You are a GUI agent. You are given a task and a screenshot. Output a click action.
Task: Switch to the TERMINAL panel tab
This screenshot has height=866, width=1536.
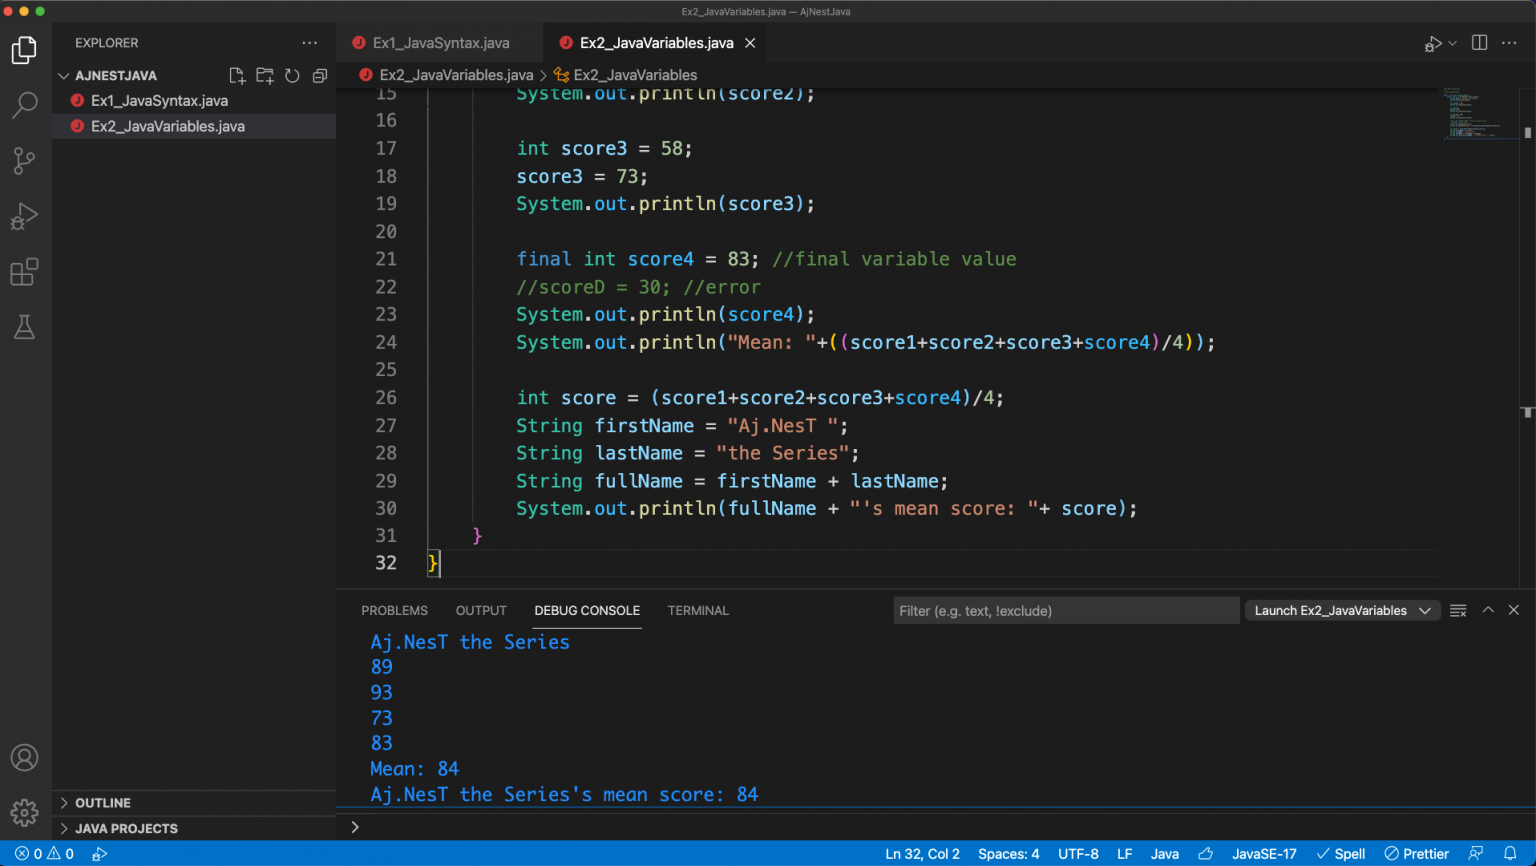point(698,611)
